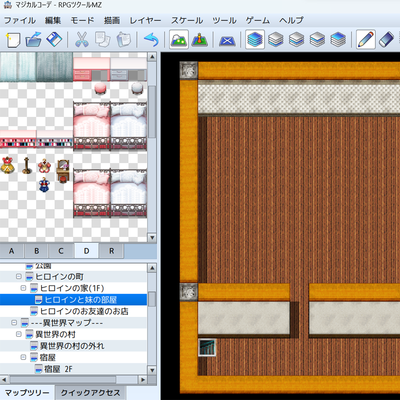
Task: Click map tree horizontal scroll right arrow
Action: coord(143,379)
